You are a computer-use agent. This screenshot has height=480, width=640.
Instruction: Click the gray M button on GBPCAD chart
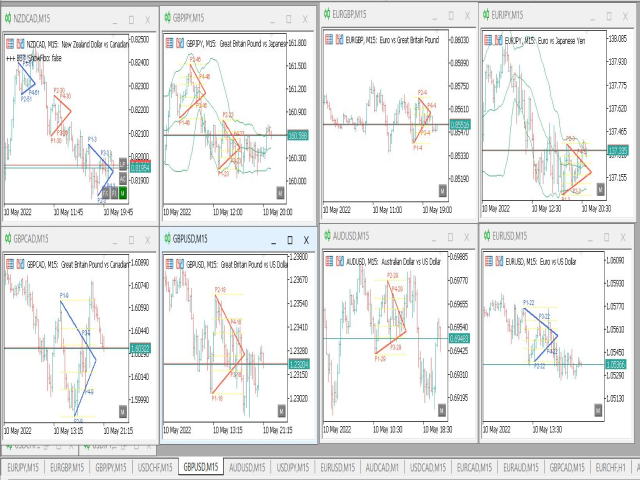122,412
